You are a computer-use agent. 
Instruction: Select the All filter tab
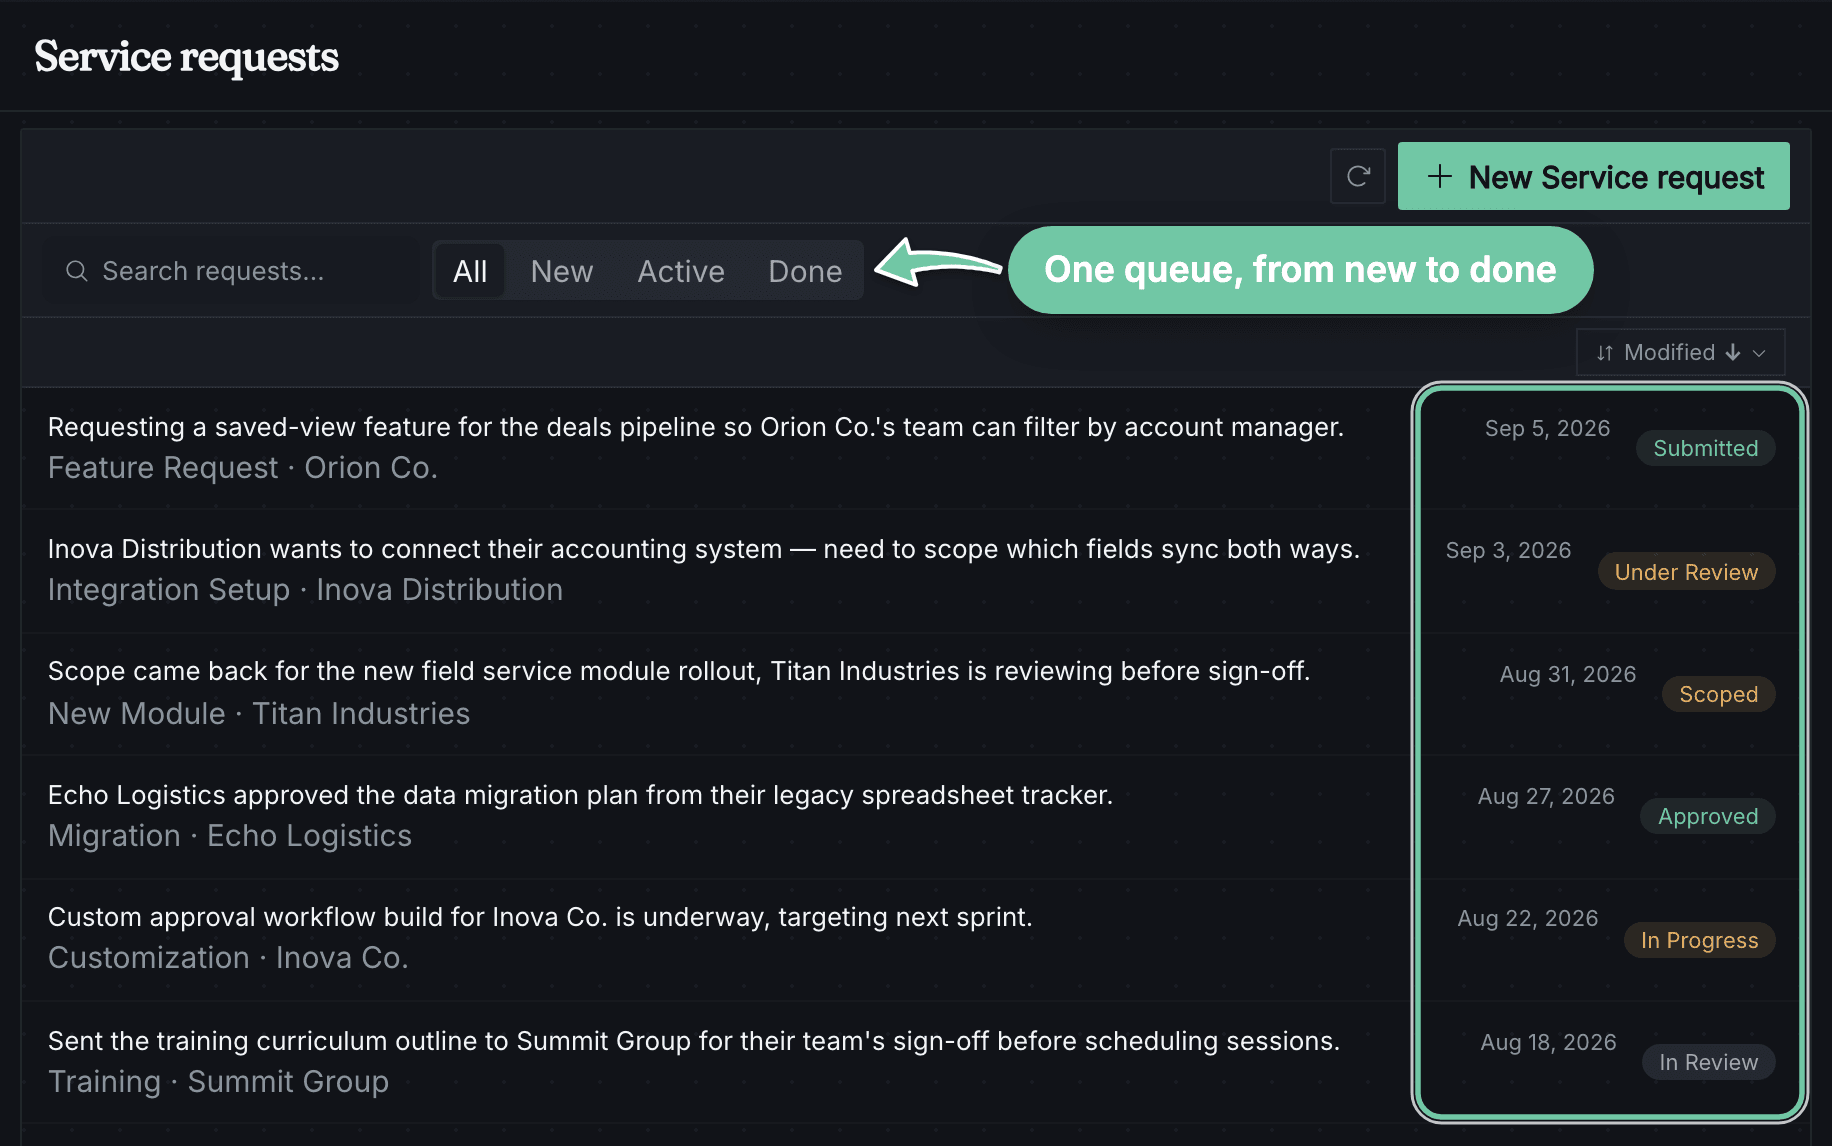pyautogui.click(x=470, y=271)
